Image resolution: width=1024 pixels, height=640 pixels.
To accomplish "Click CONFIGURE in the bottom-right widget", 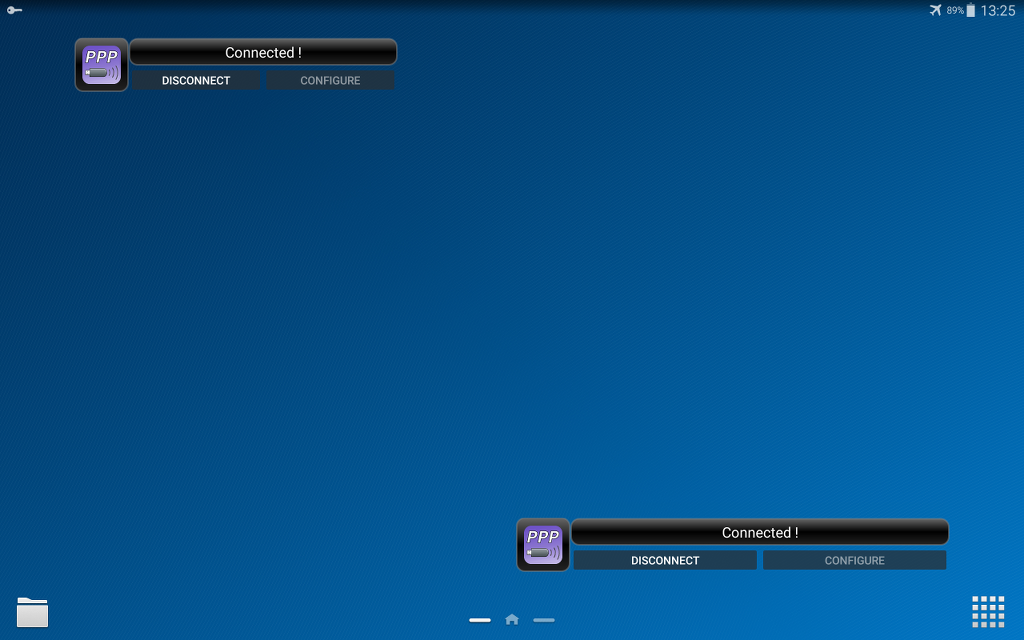I will pos(854,560).
